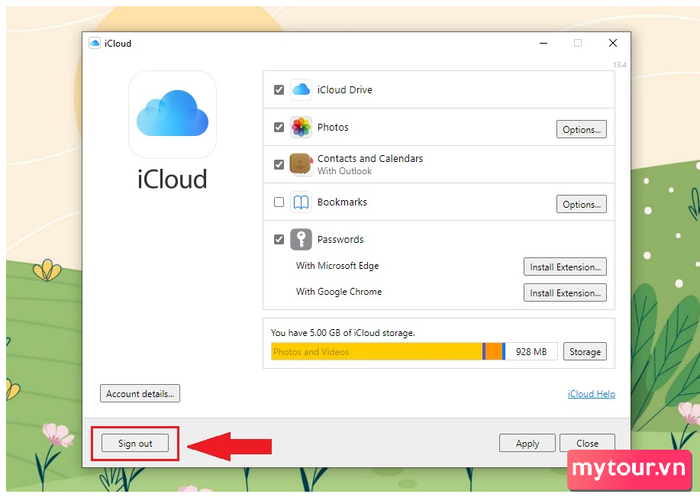Click the small iCloud title bar icon

click(x=95, y=43)
